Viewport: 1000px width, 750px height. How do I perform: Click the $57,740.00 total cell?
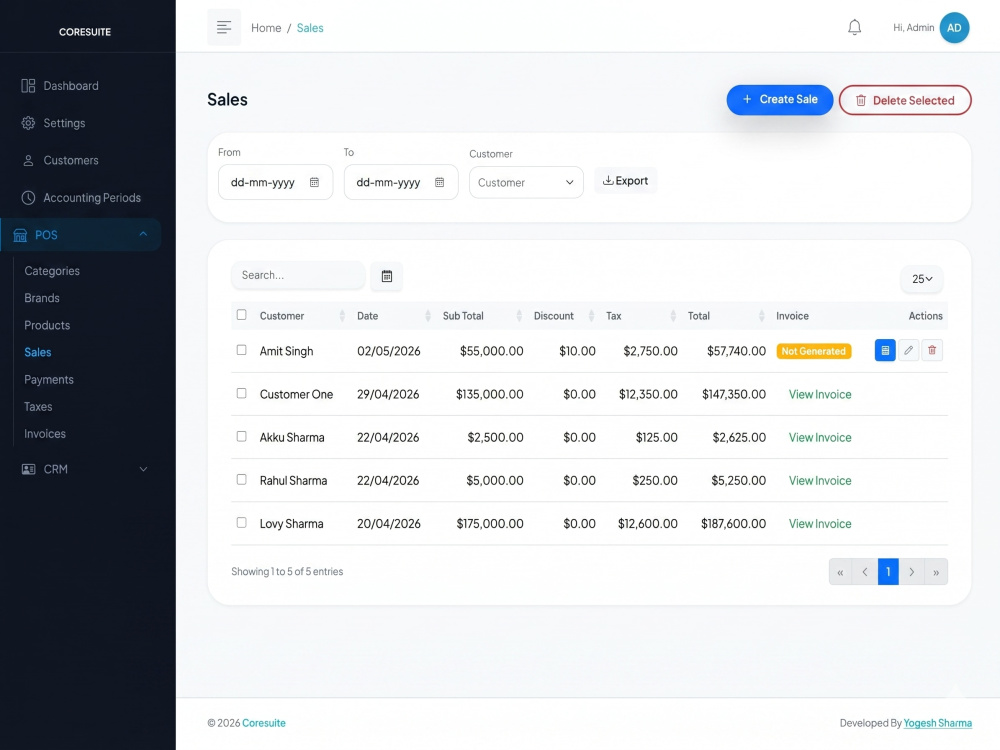point(736,351)
